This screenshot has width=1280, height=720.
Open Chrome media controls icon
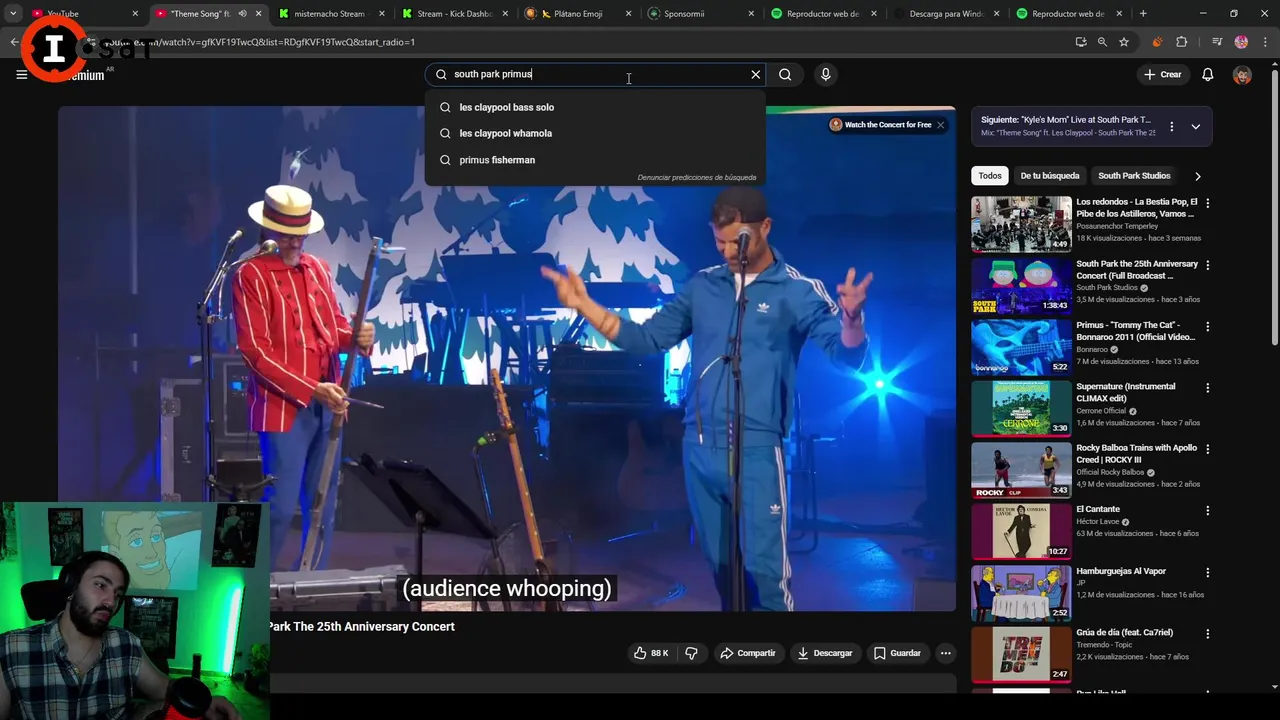point(1217,42)
